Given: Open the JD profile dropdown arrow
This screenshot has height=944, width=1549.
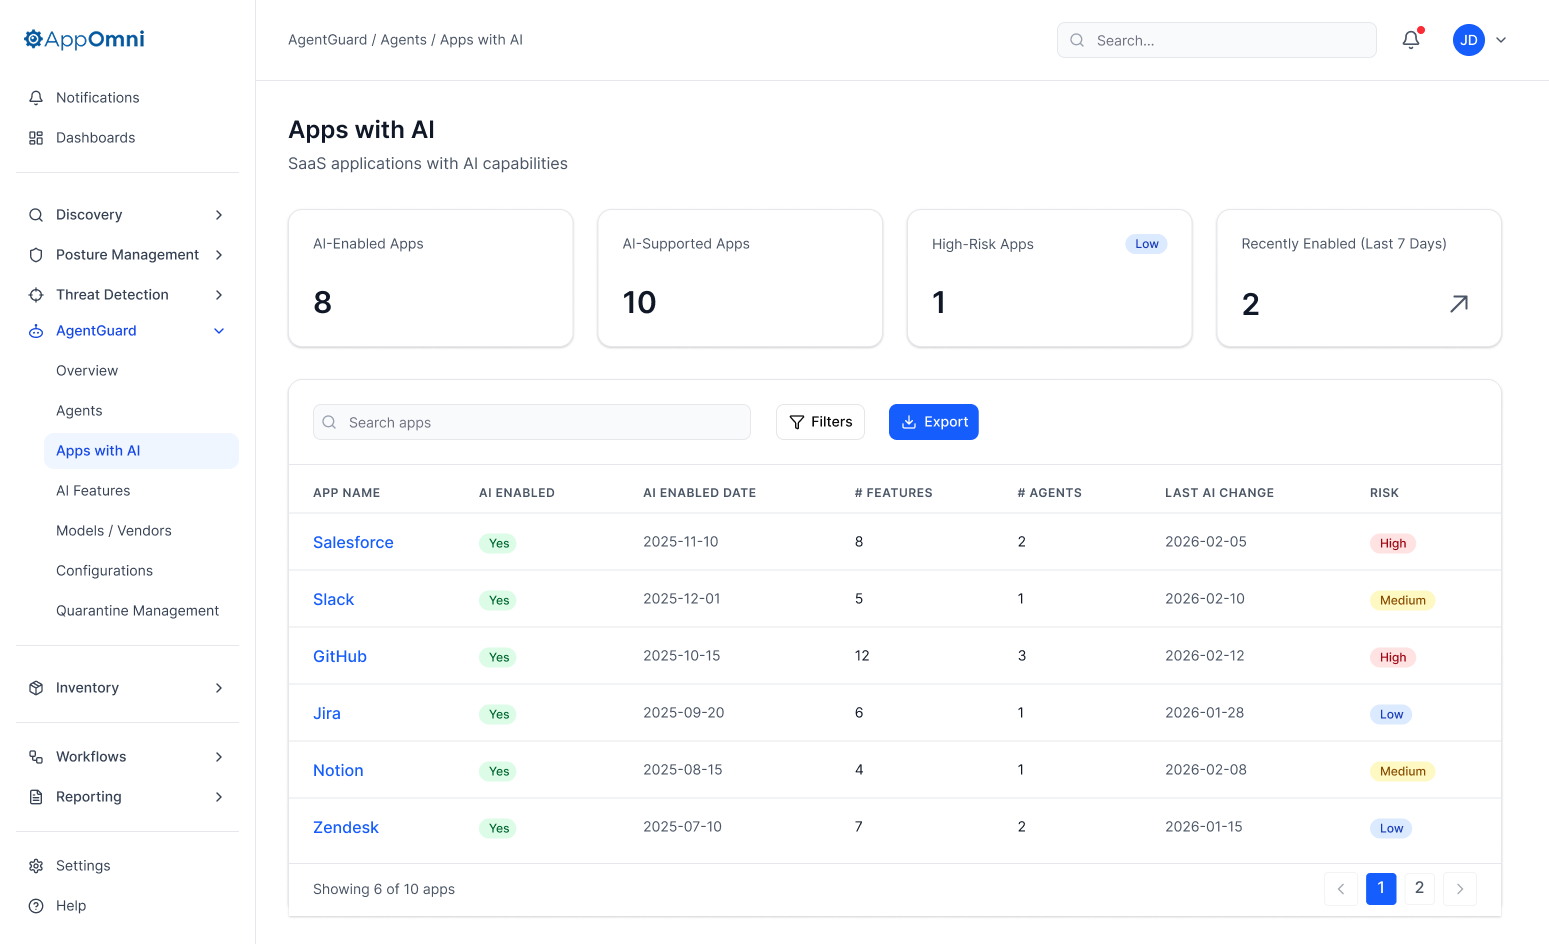Looking at the screenshot, I should pyautogui.click(x=1501, y=40).
